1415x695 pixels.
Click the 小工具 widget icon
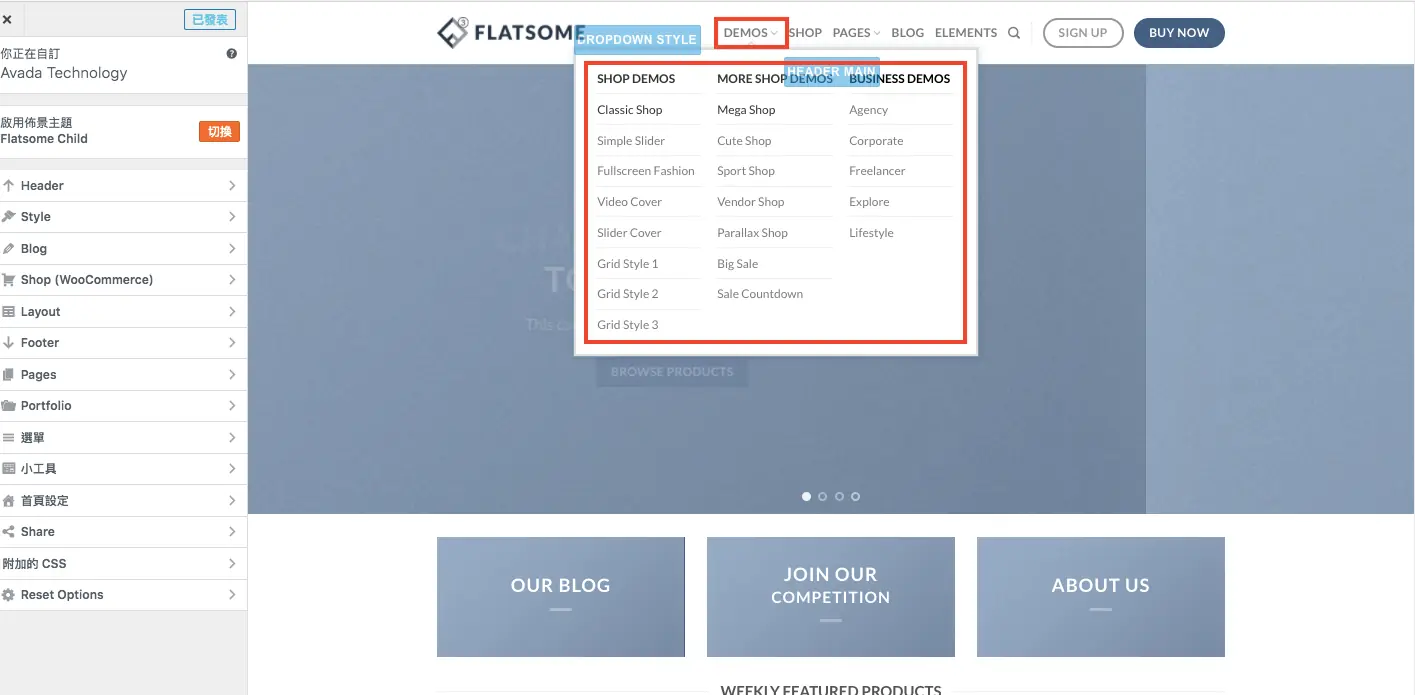coord(9,468)
